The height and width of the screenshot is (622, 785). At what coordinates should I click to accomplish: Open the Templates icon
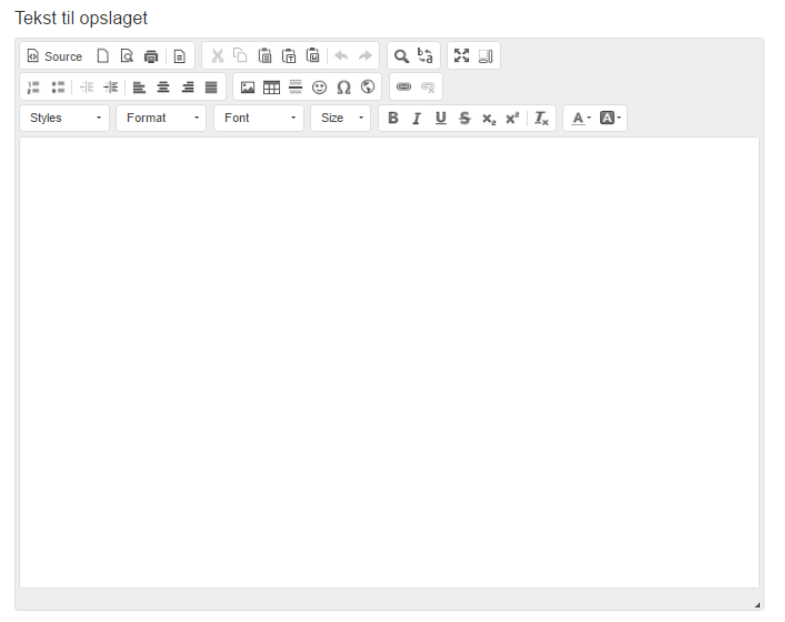[x=179, y=56]
